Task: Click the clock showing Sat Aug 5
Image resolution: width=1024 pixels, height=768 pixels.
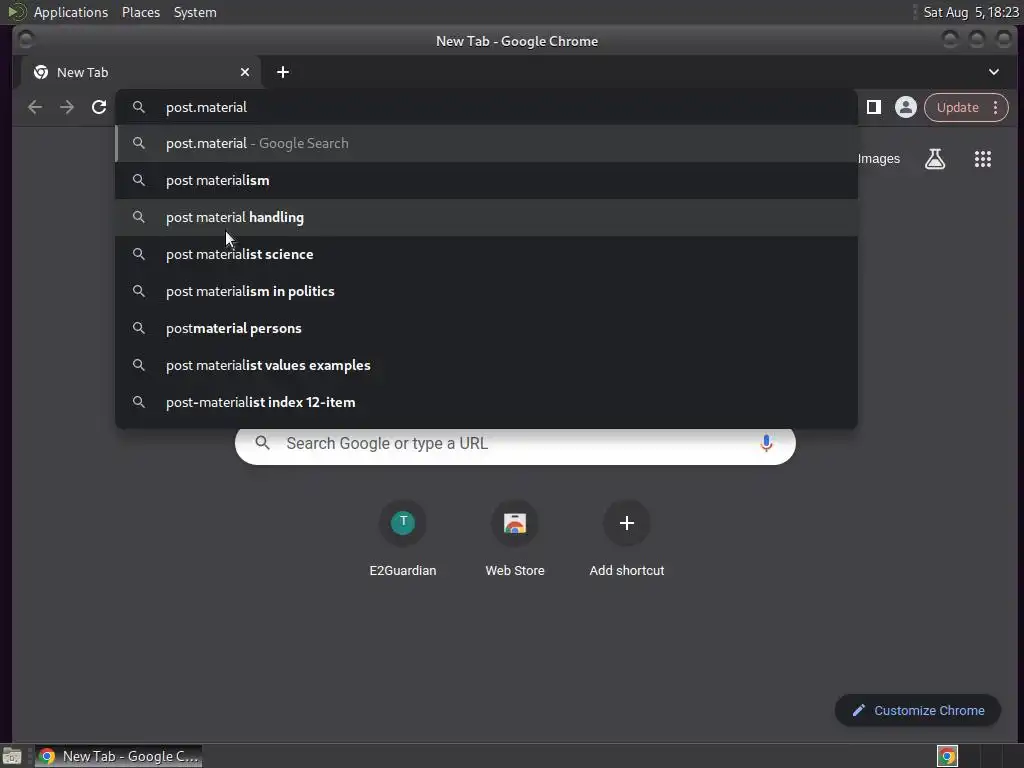Action: pos(971,12)
